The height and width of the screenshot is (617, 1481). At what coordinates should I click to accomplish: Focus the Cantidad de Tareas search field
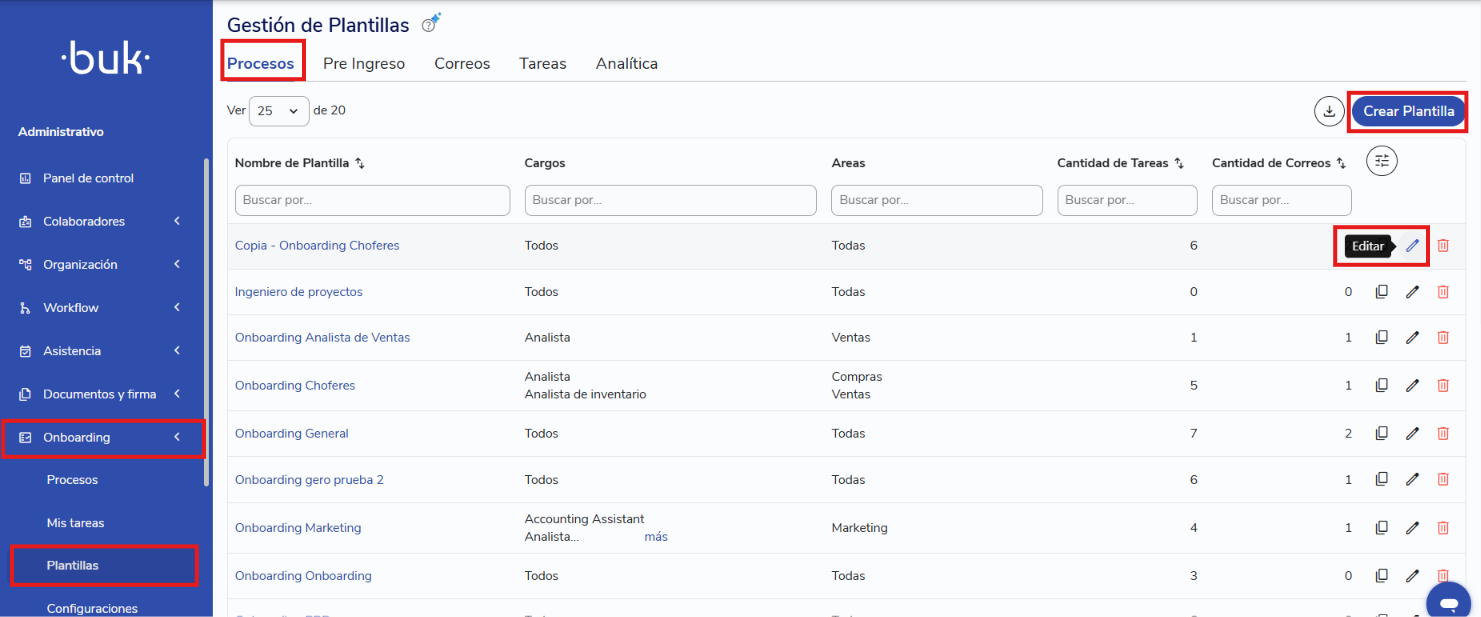1127,200
